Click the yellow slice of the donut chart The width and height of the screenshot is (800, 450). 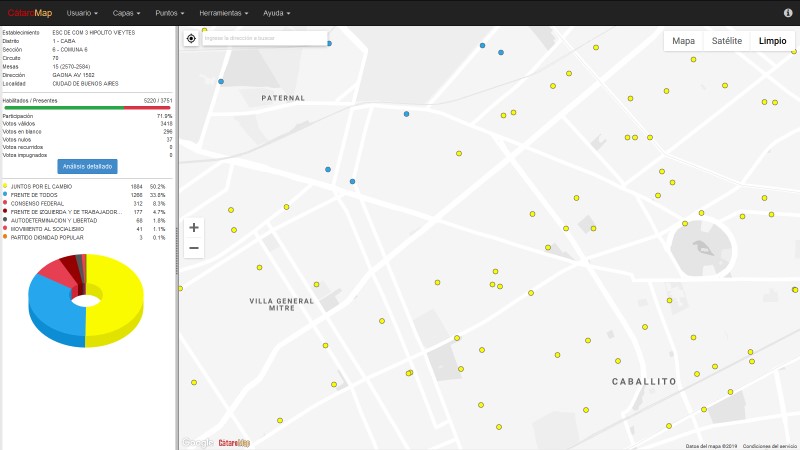click(120, 301)
